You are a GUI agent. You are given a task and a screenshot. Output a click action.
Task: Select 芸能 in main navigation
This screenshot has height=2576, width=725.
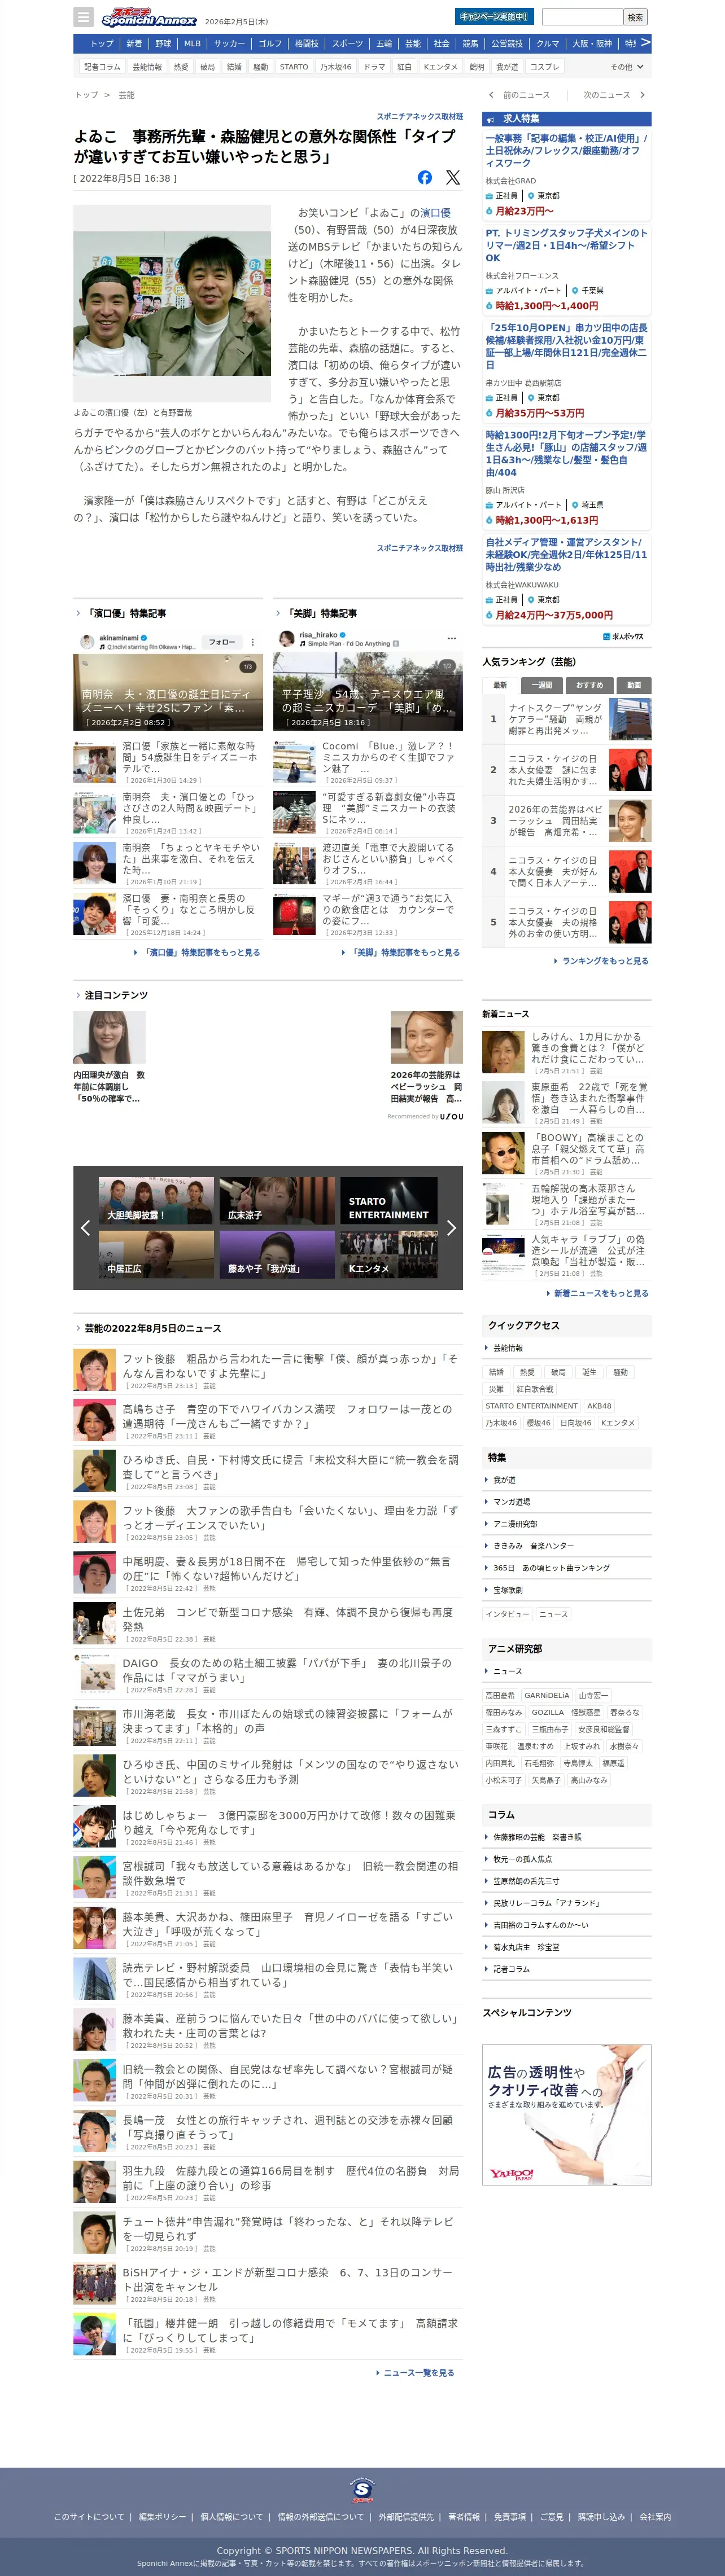click(x=412, y=44)
